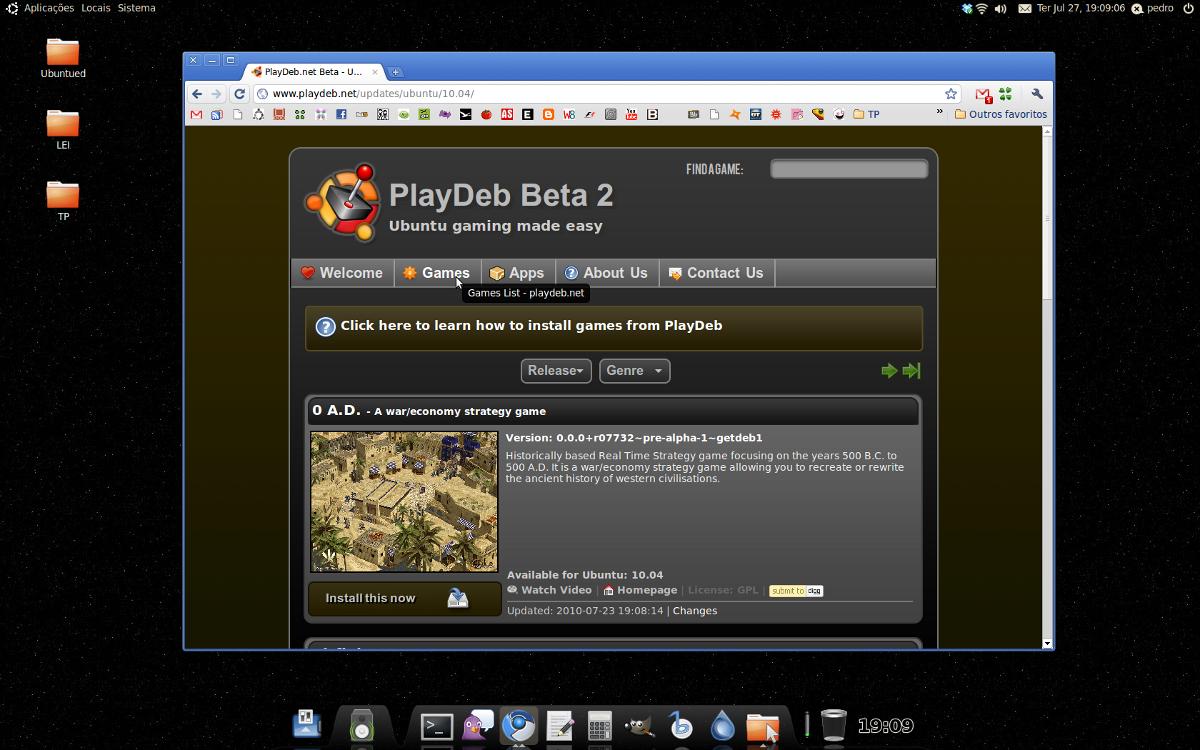Launch the terminal from the dock
The height and width of the screenshot is (750, 1200).
click(x=437, y=726)
